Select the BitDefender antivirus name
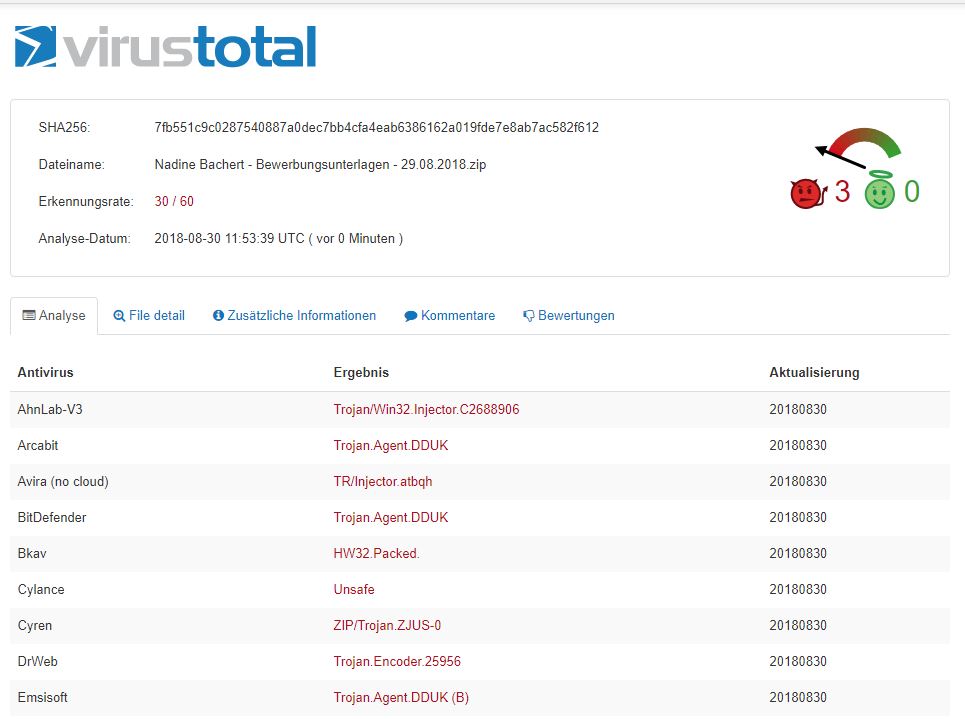 pos(52,517)
